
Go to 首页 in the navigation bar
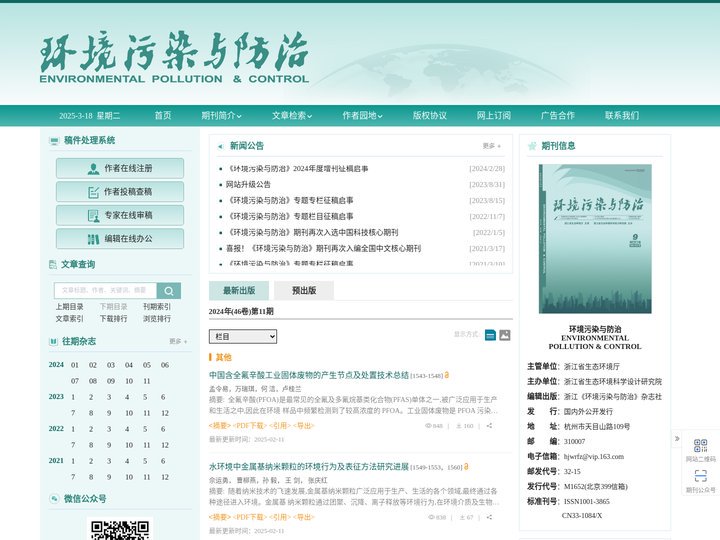point(163,116)
